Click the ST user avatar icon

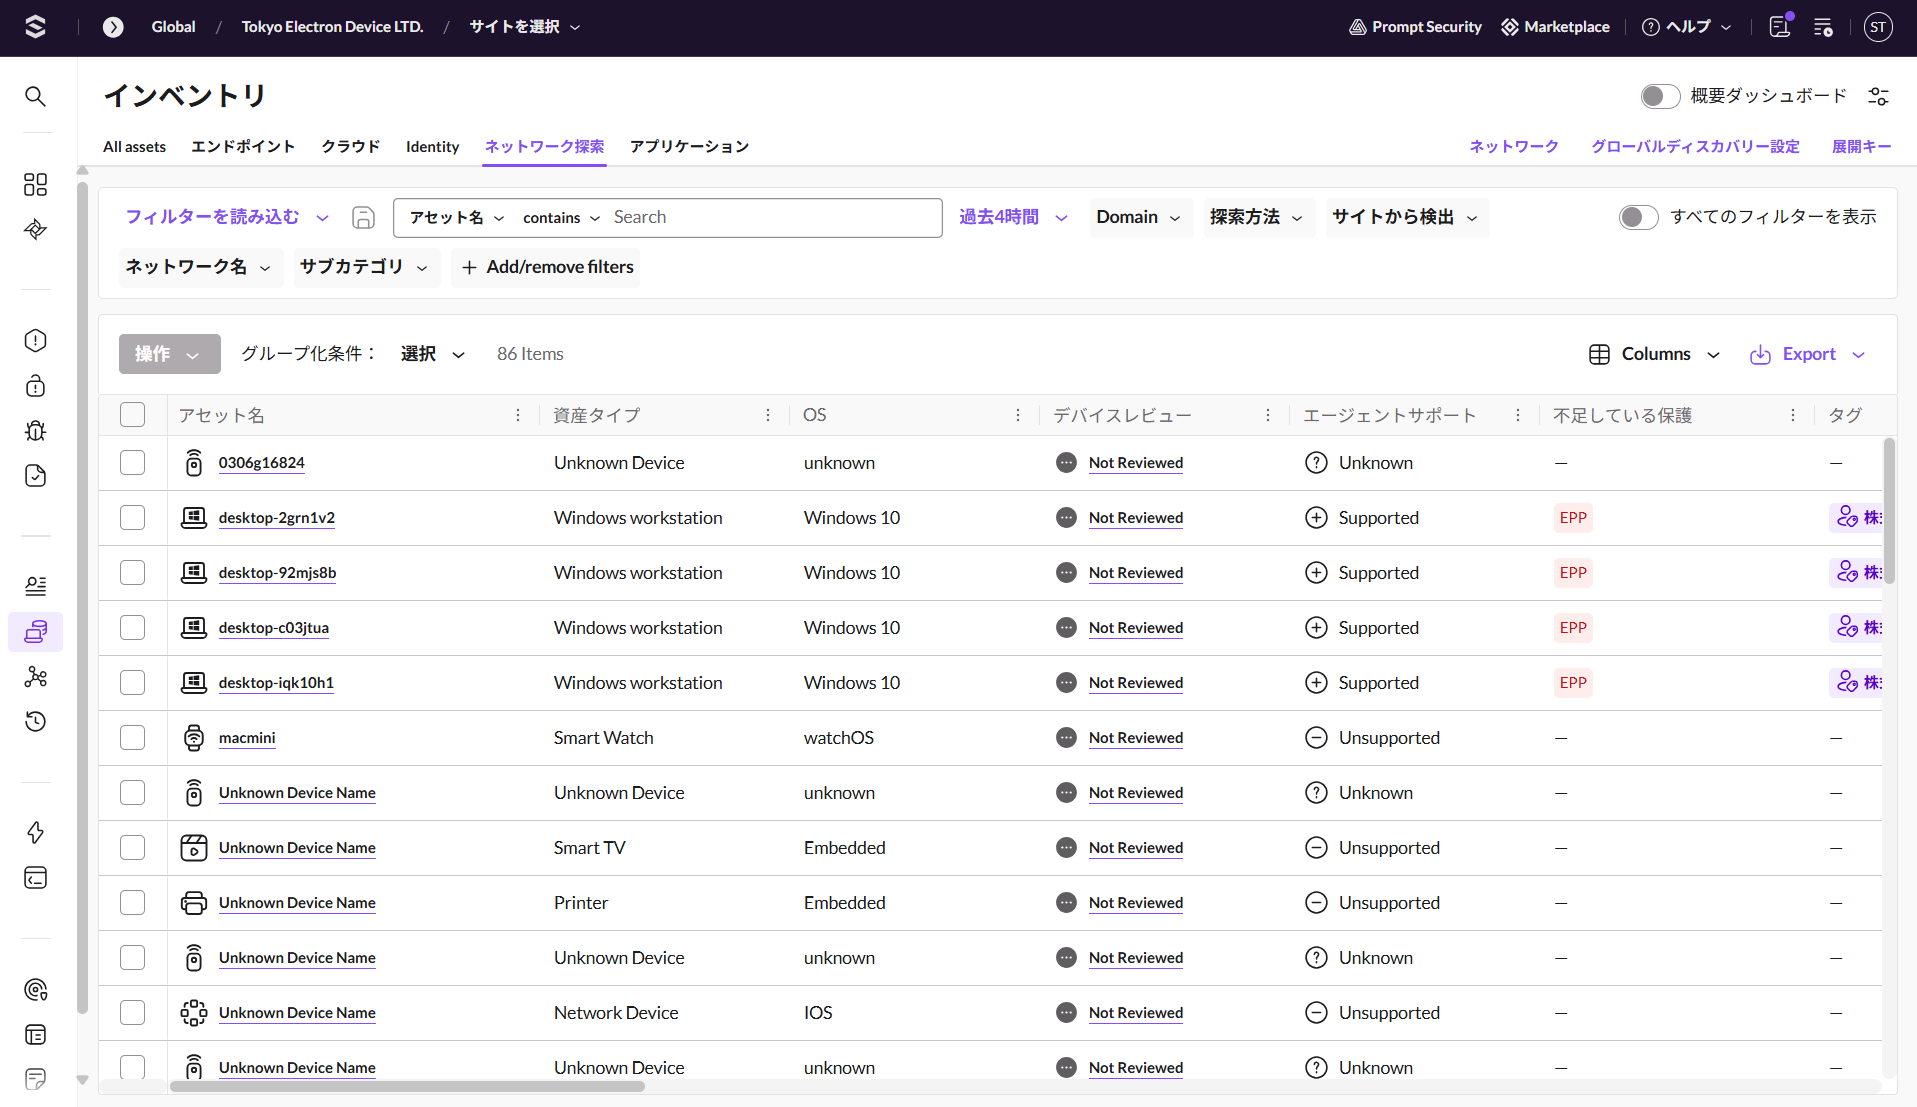(x=1878, y=27)
